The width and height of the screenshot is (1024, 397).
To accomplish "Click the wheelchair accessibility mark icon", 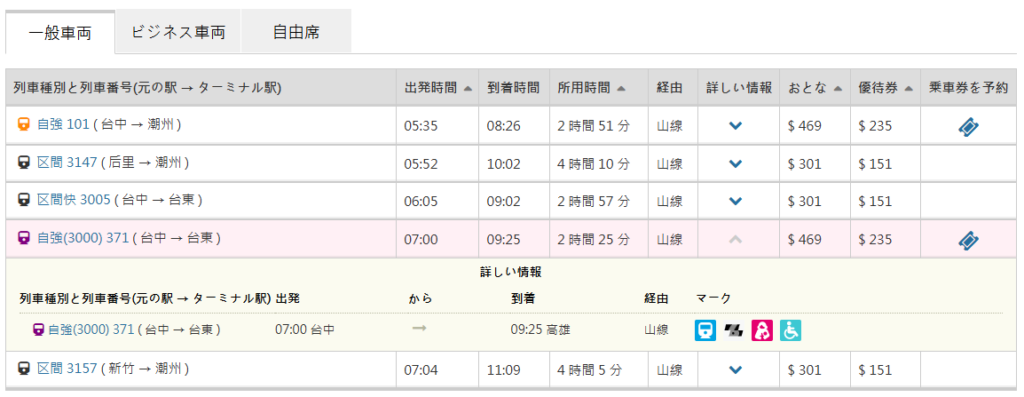I will tap(790, 330).
